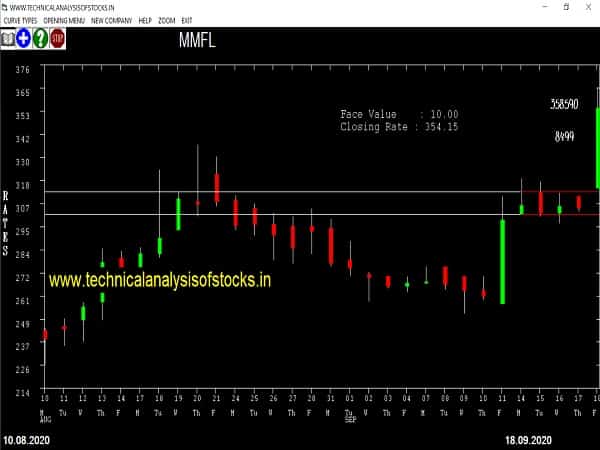
Task: Click the Face Value 10.00 label
Action: [x=399, y=114]
